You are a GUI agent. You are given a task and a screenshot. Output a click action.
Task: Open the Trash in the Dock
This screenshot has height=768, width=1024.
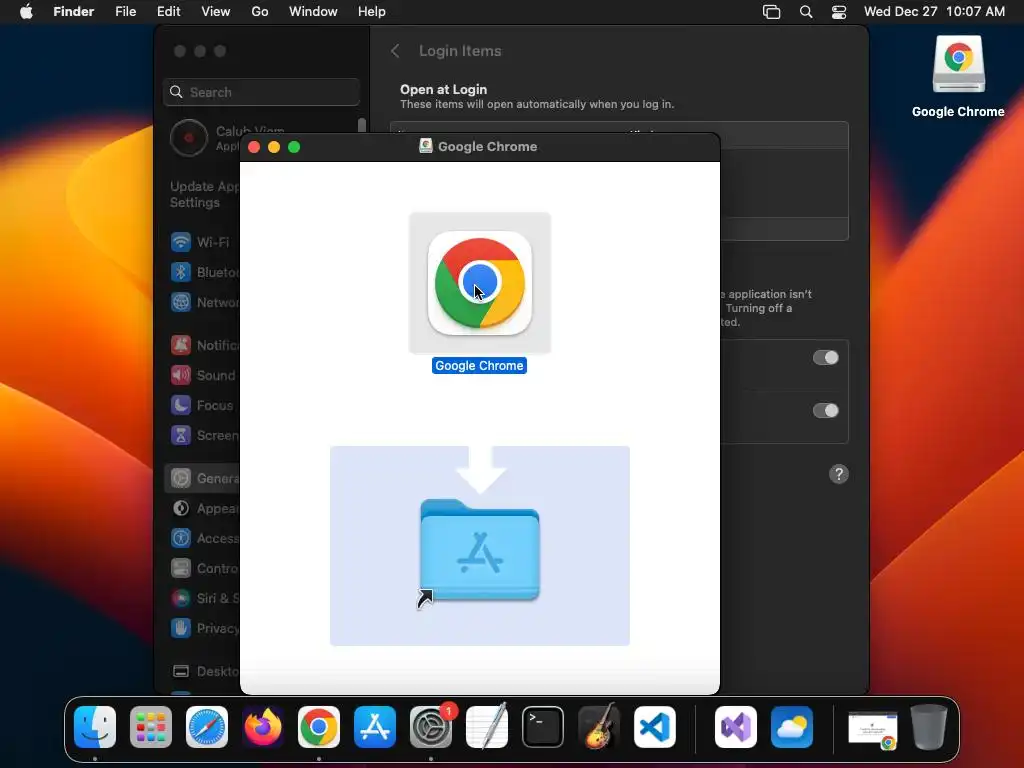(929, 727)
